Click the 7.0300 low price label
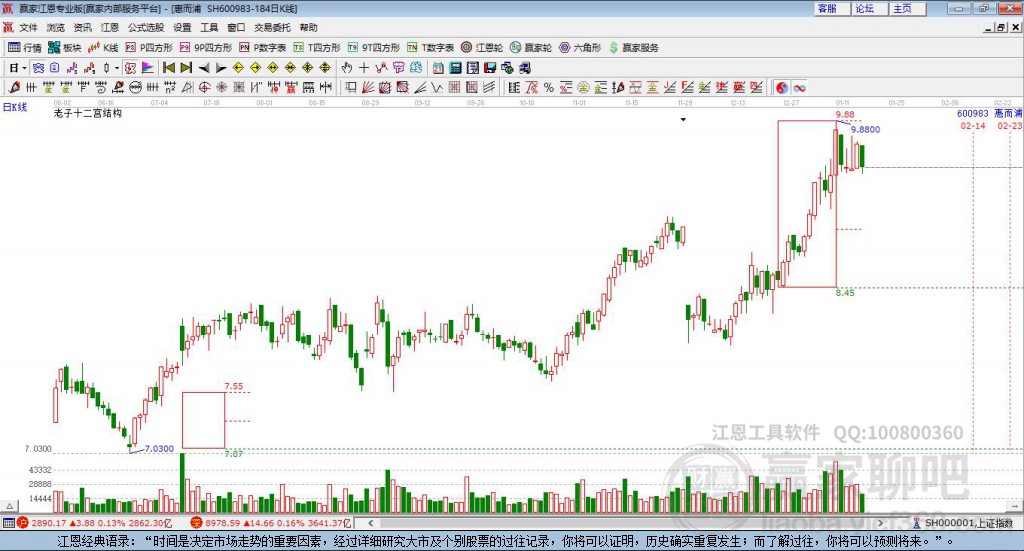Screen dimensions: 1024x551 (x=159, y=449)
